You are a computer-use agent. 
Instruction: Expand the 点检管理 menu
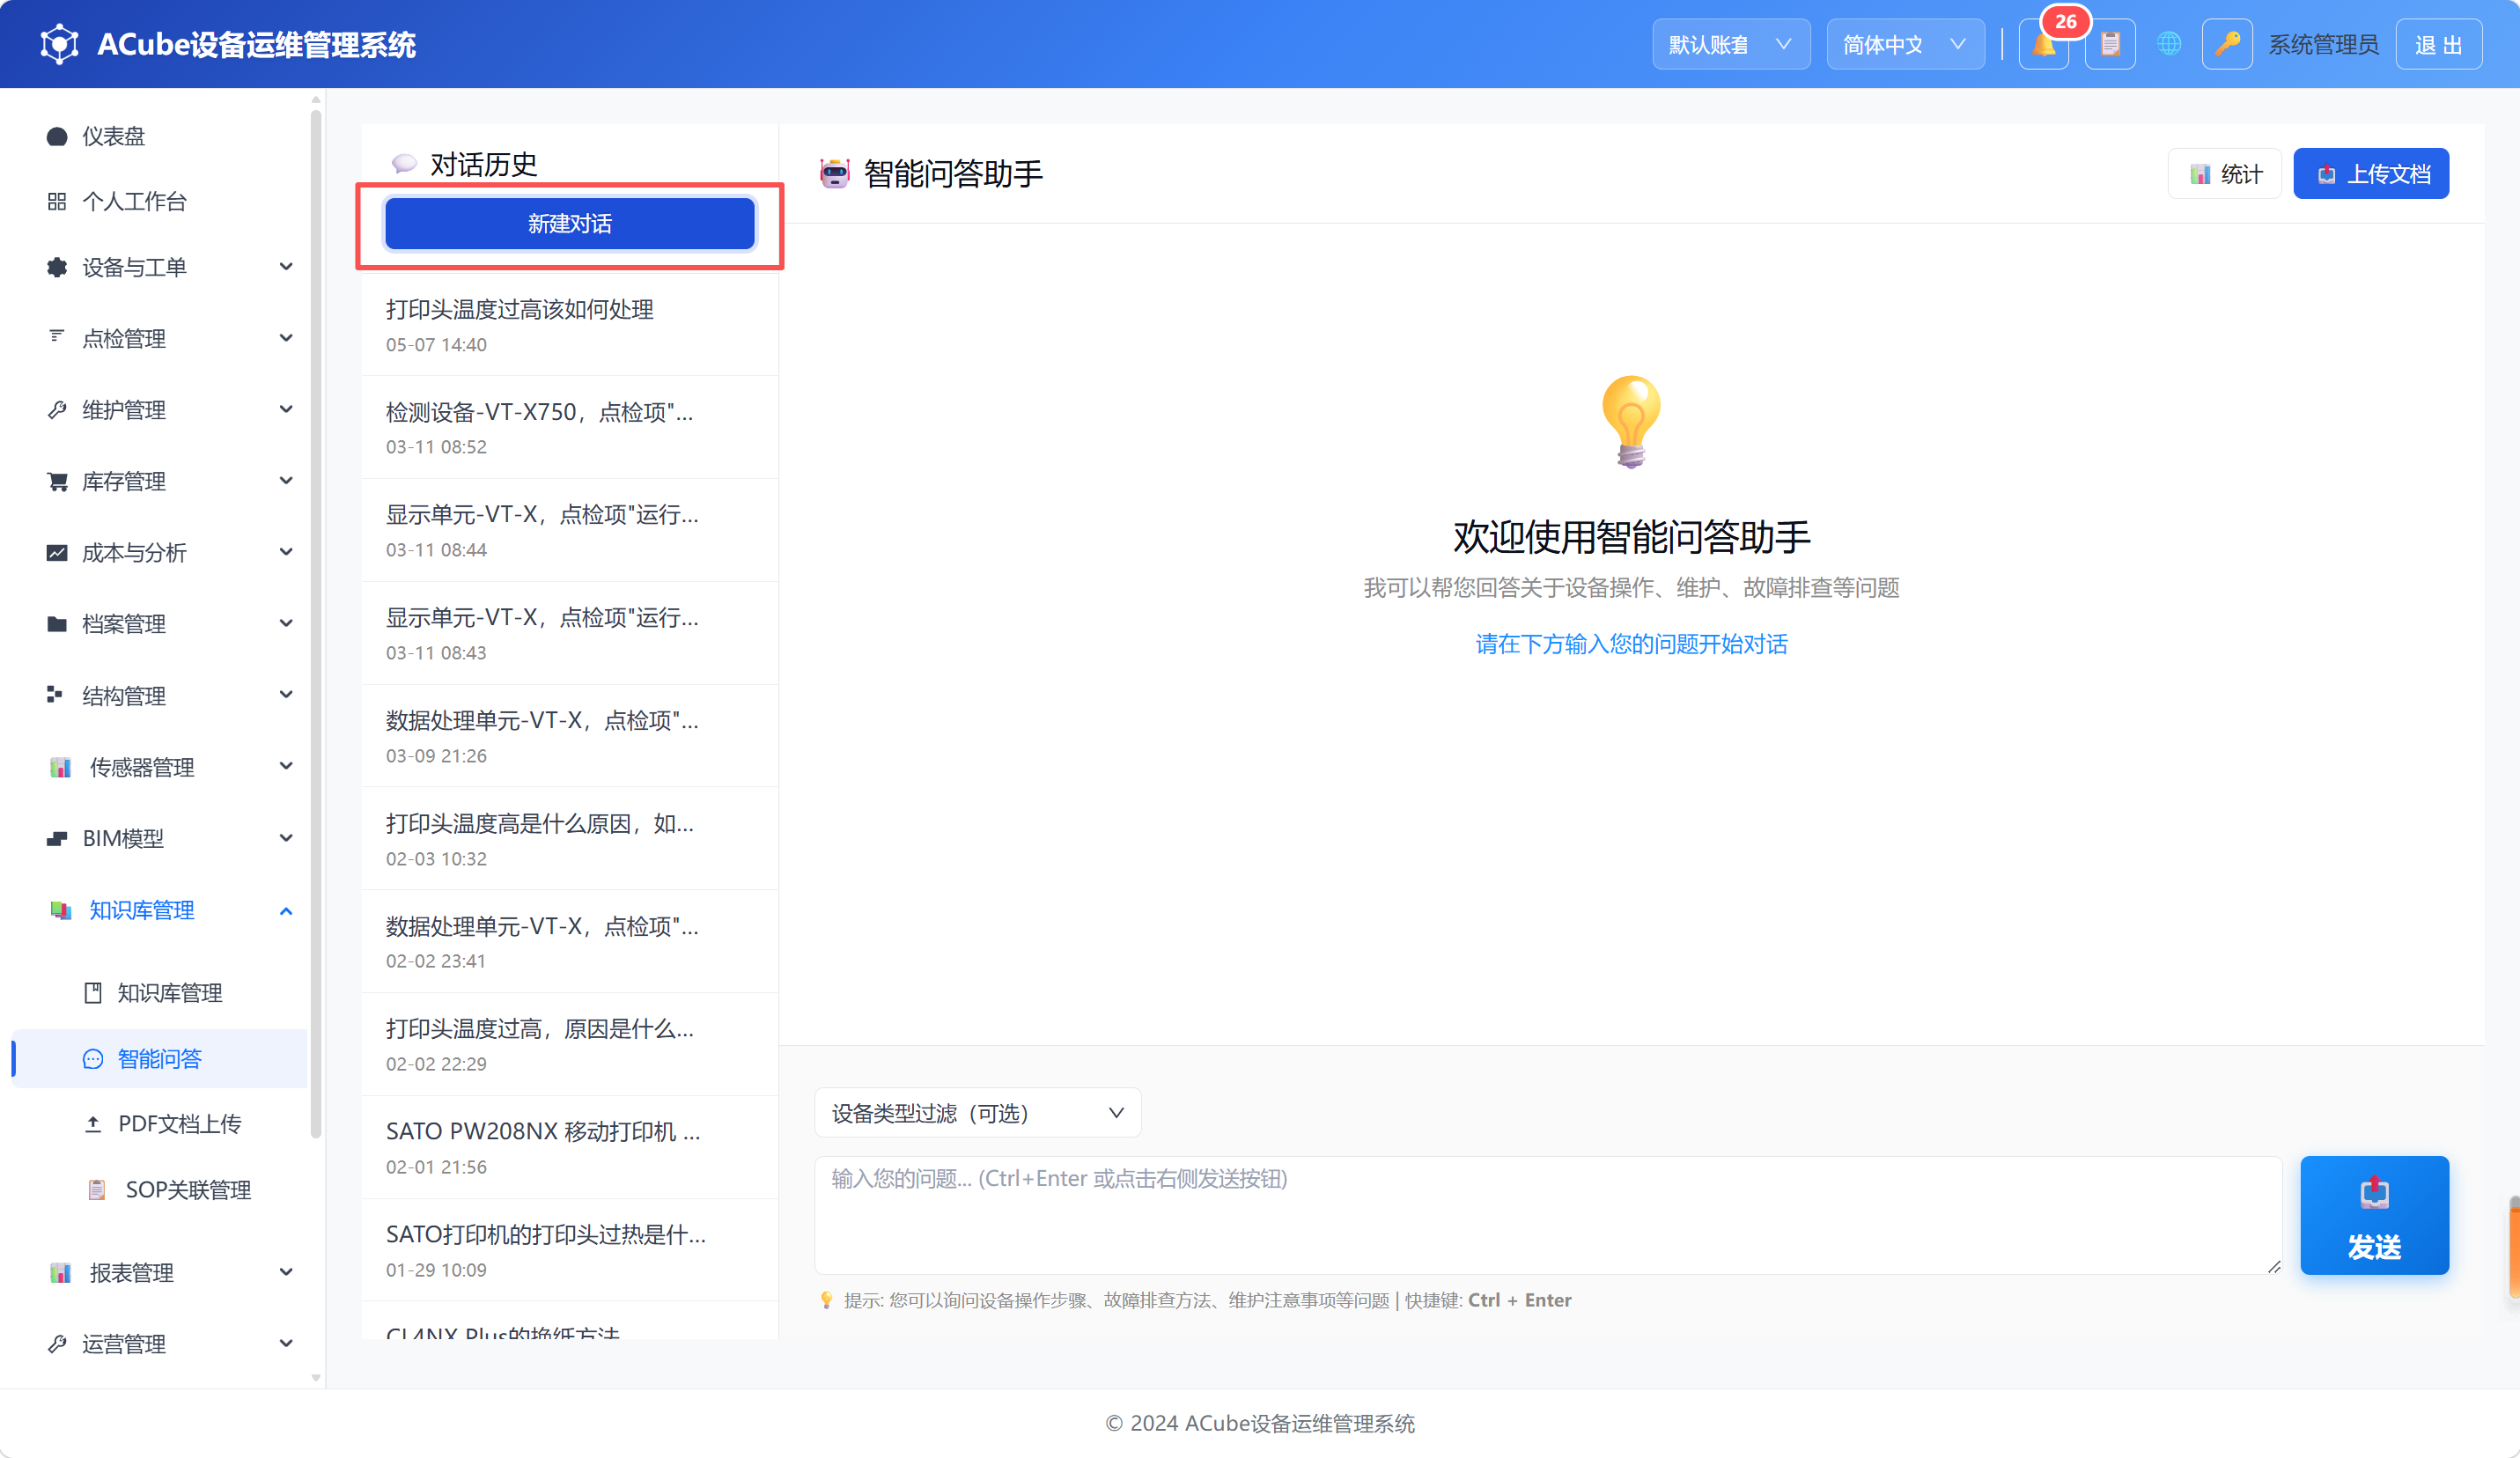(160, 339)
